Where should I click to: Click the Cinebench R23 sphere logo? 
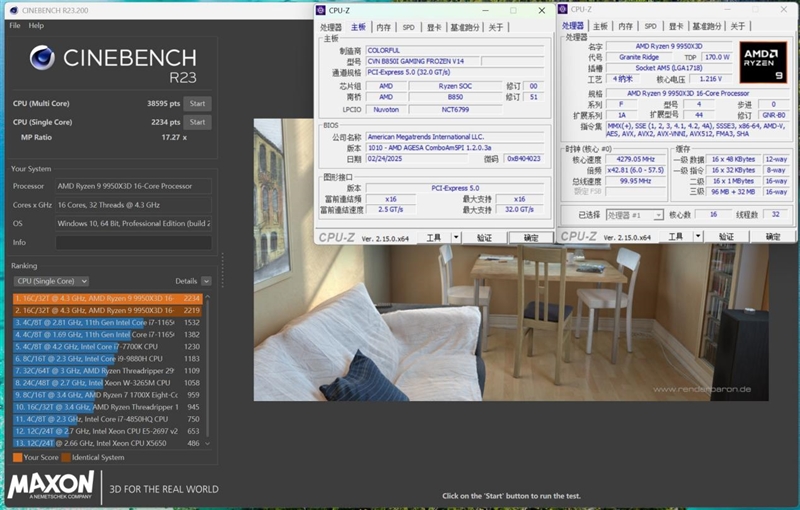pos(42,58)
